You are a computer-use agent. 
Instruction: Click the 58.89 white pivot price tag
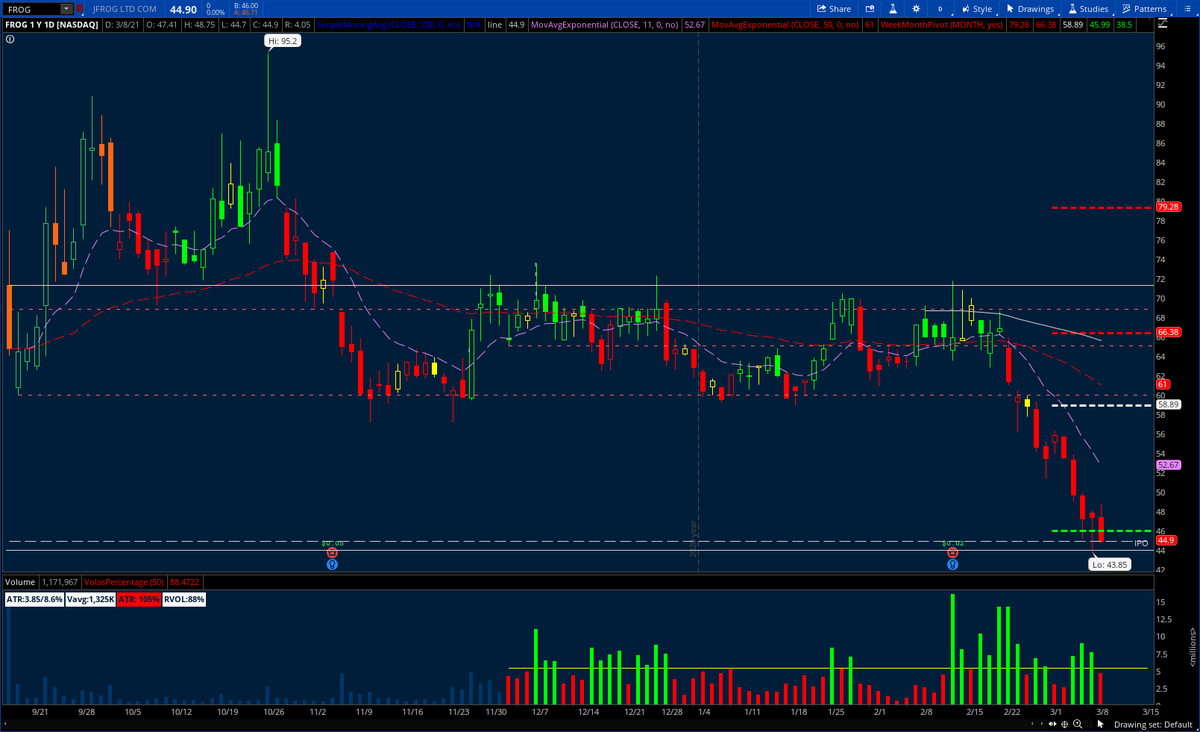pos(1169,405)
